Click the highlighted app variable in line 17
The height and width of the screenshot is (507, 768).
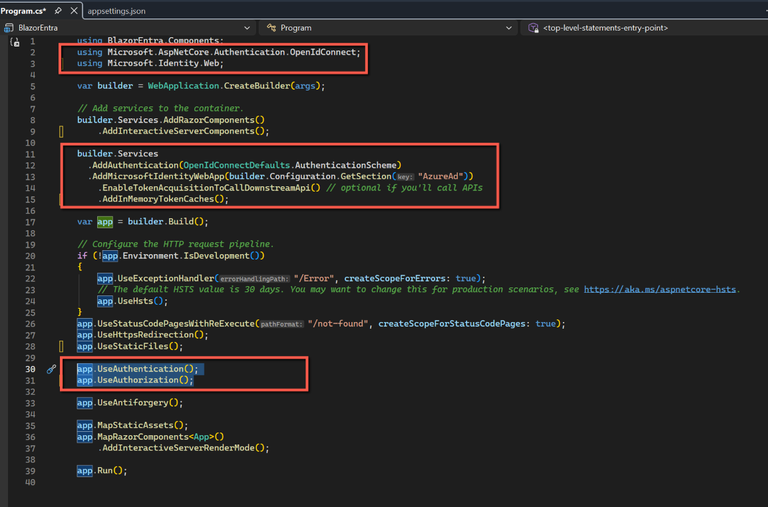pyautogui.click(x=104, y=221)
